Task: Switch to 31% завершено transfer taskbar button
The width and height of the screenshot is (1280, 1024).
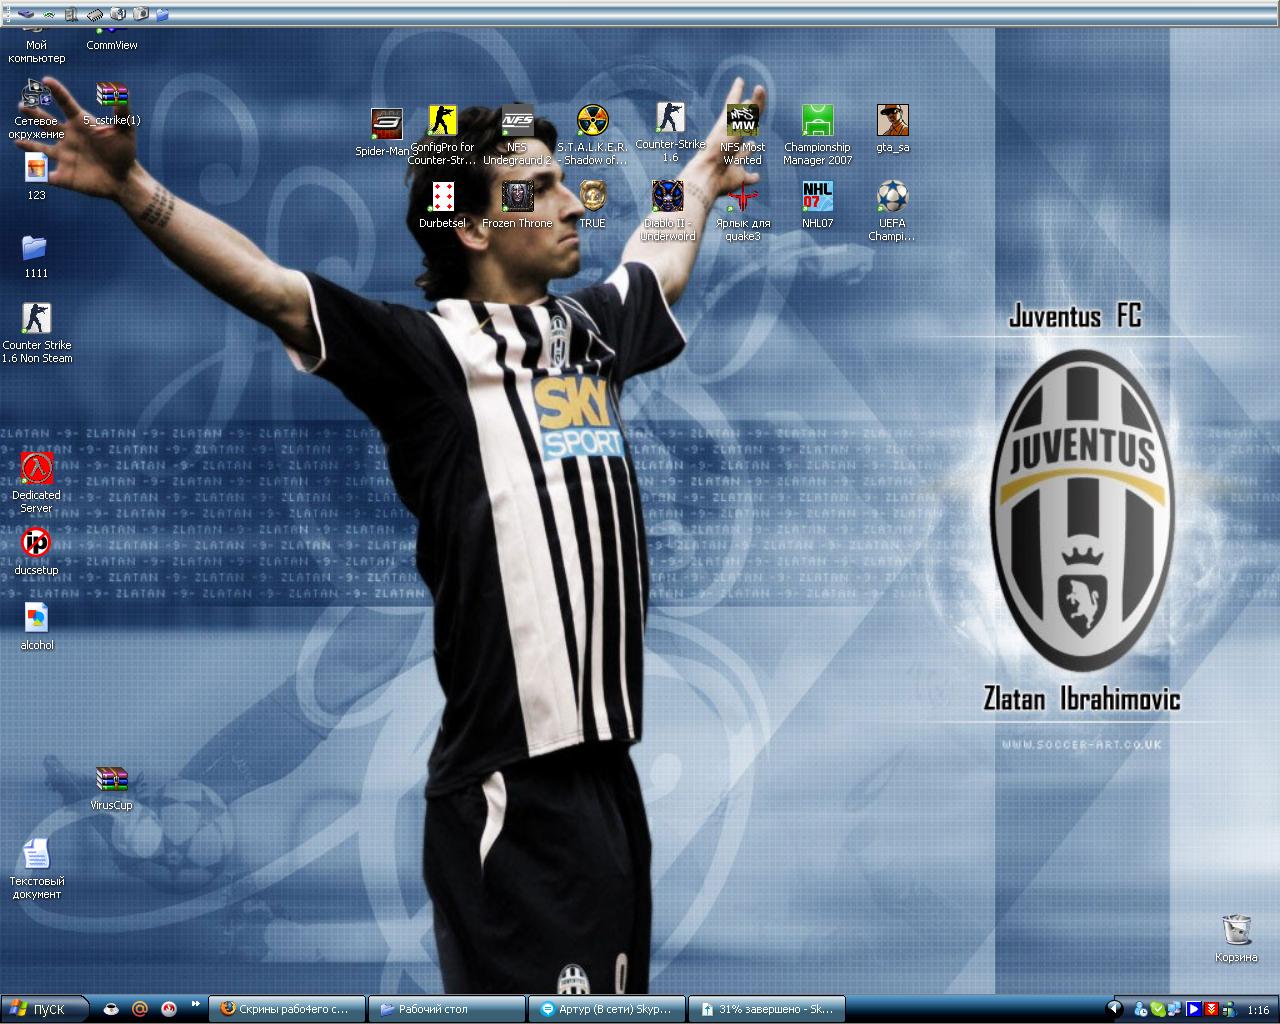Action: pos(767,1009)
